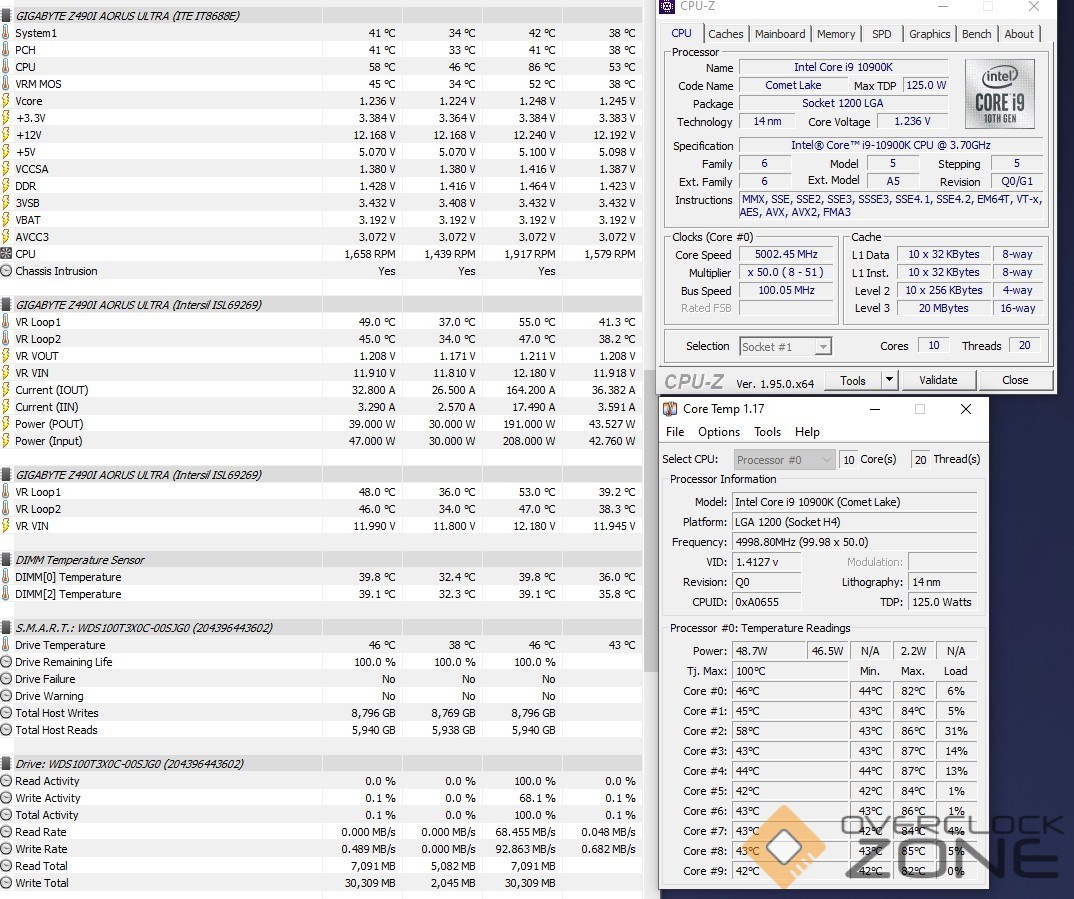Click the Chassis Intrusion status icon
Viewport: 1074px width, 899px height.
(x=6, y=271)
